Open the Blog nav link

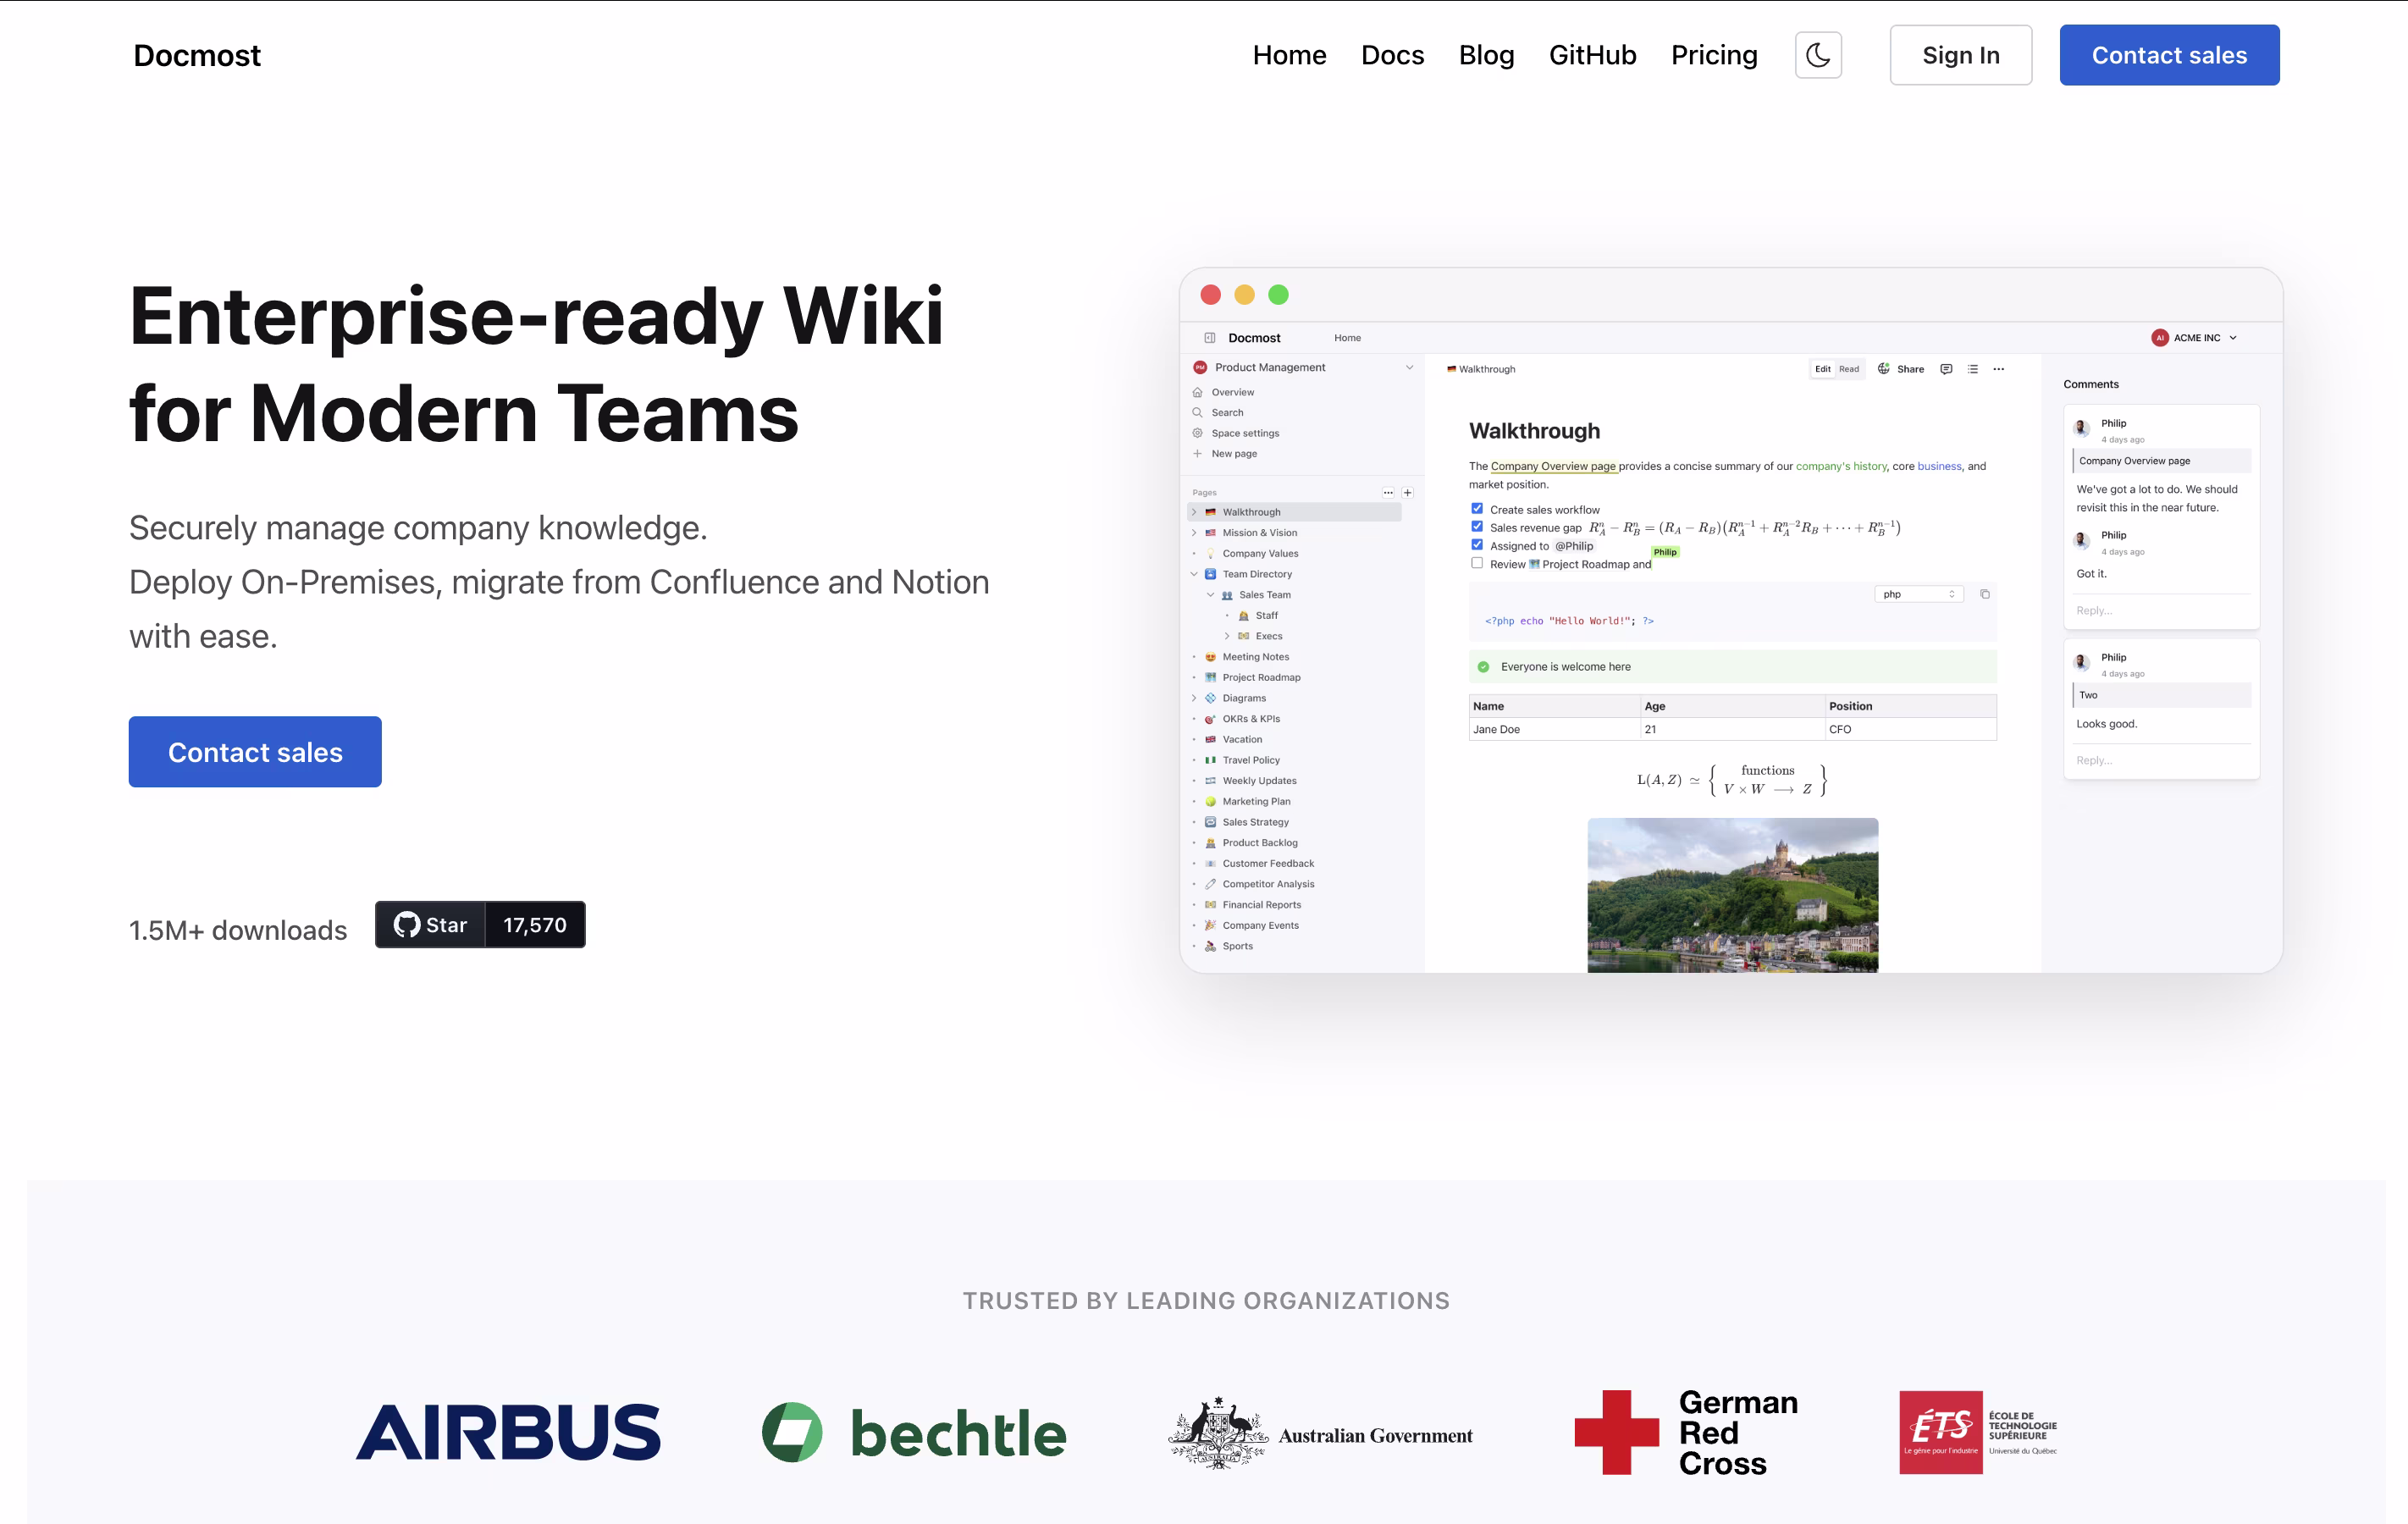1486,55
